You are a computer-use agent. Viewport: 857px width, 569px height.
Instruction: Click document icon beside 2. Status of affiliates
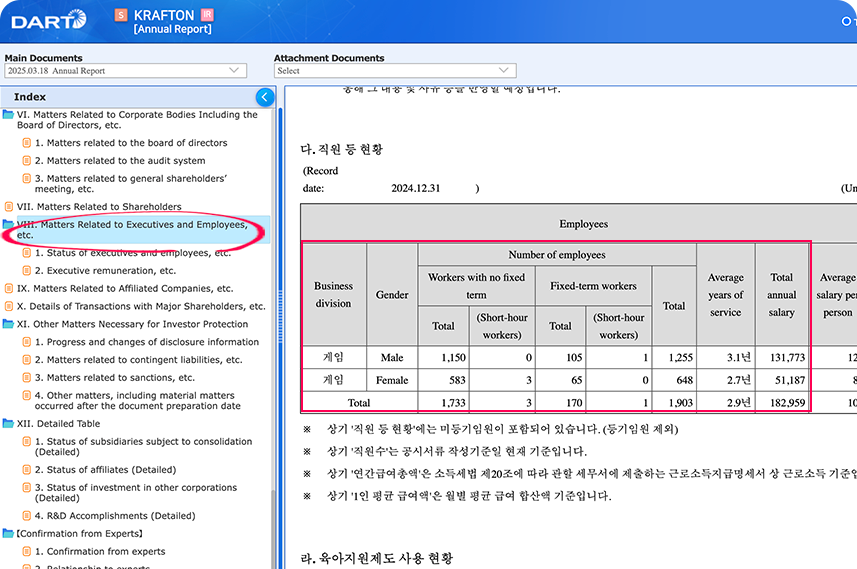pyautogui.click(x=26, y=470)
